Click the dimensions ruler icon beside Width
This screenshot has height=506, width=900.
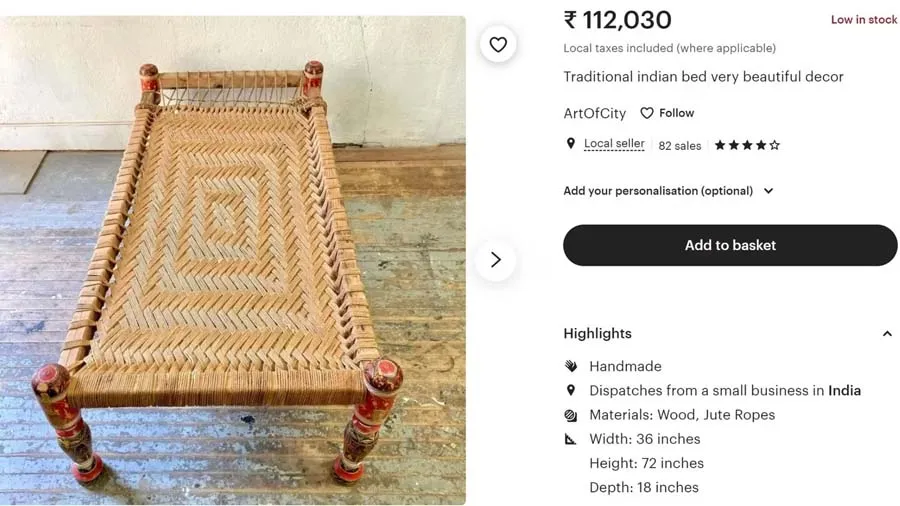pyautogui.click(x=571, y=439)
